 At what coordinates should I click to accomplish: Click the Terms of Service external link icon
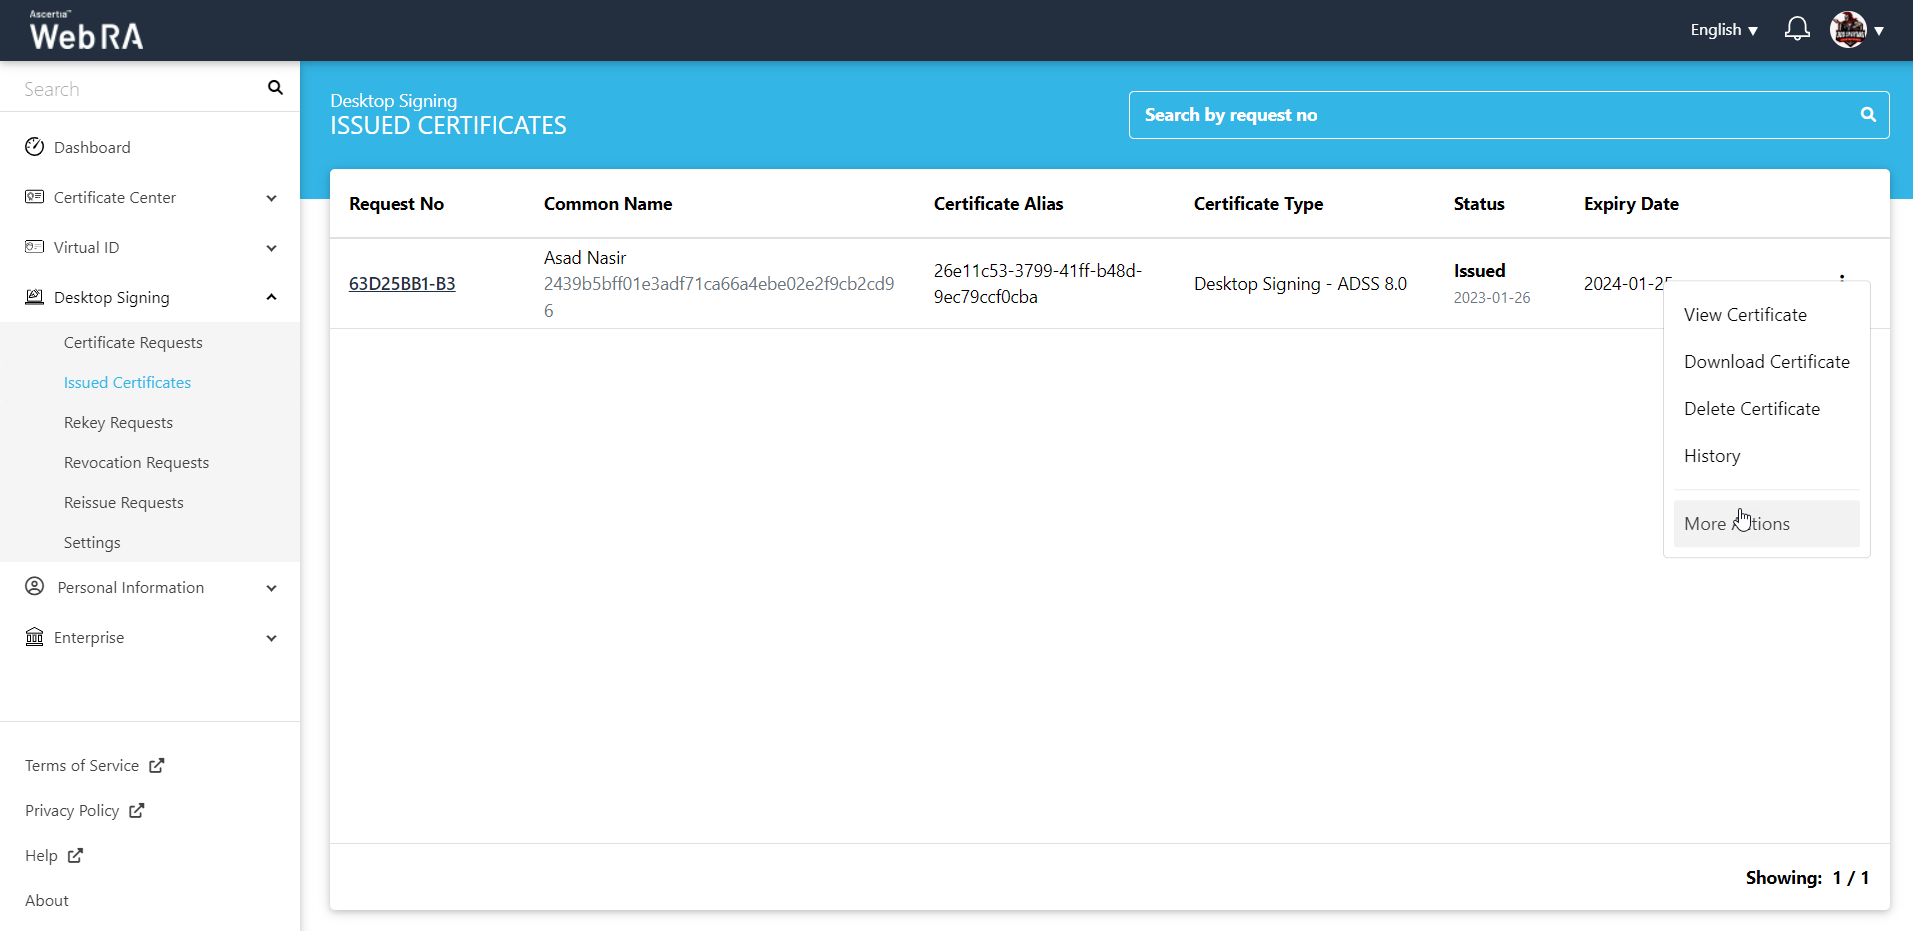157,765
